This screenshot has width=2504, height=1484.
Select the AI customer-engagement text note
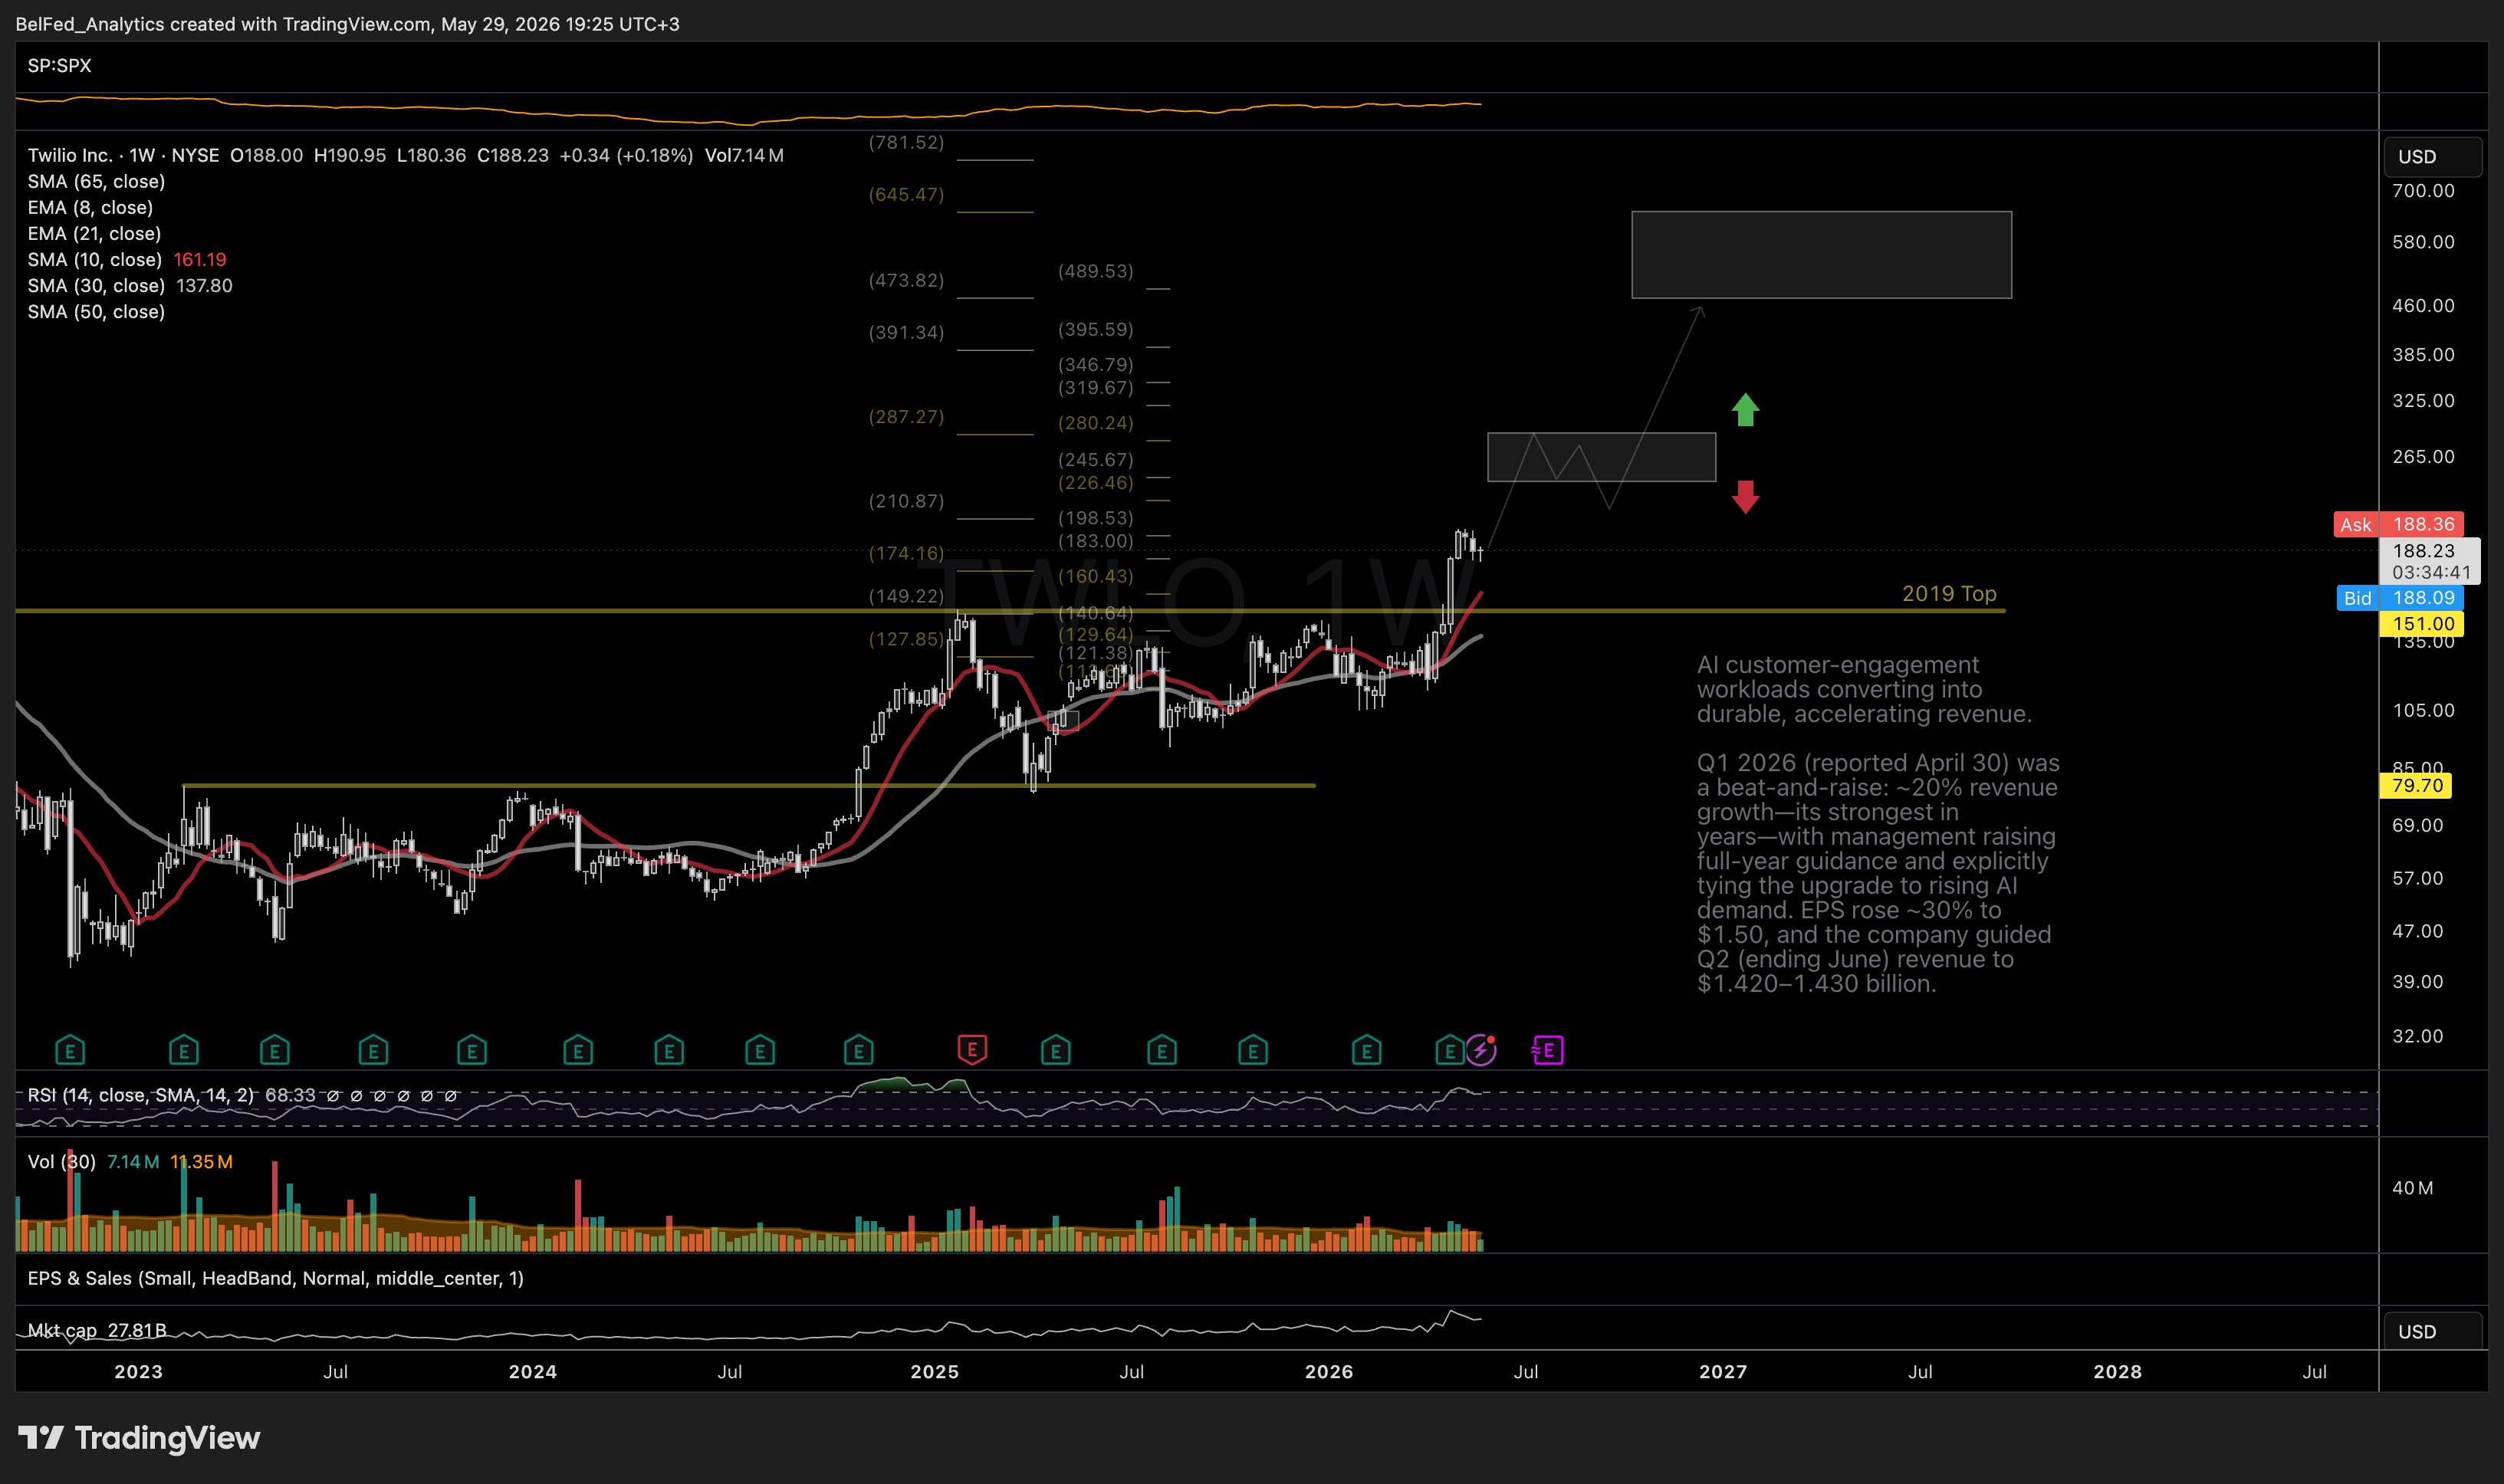click(1864, 689)
